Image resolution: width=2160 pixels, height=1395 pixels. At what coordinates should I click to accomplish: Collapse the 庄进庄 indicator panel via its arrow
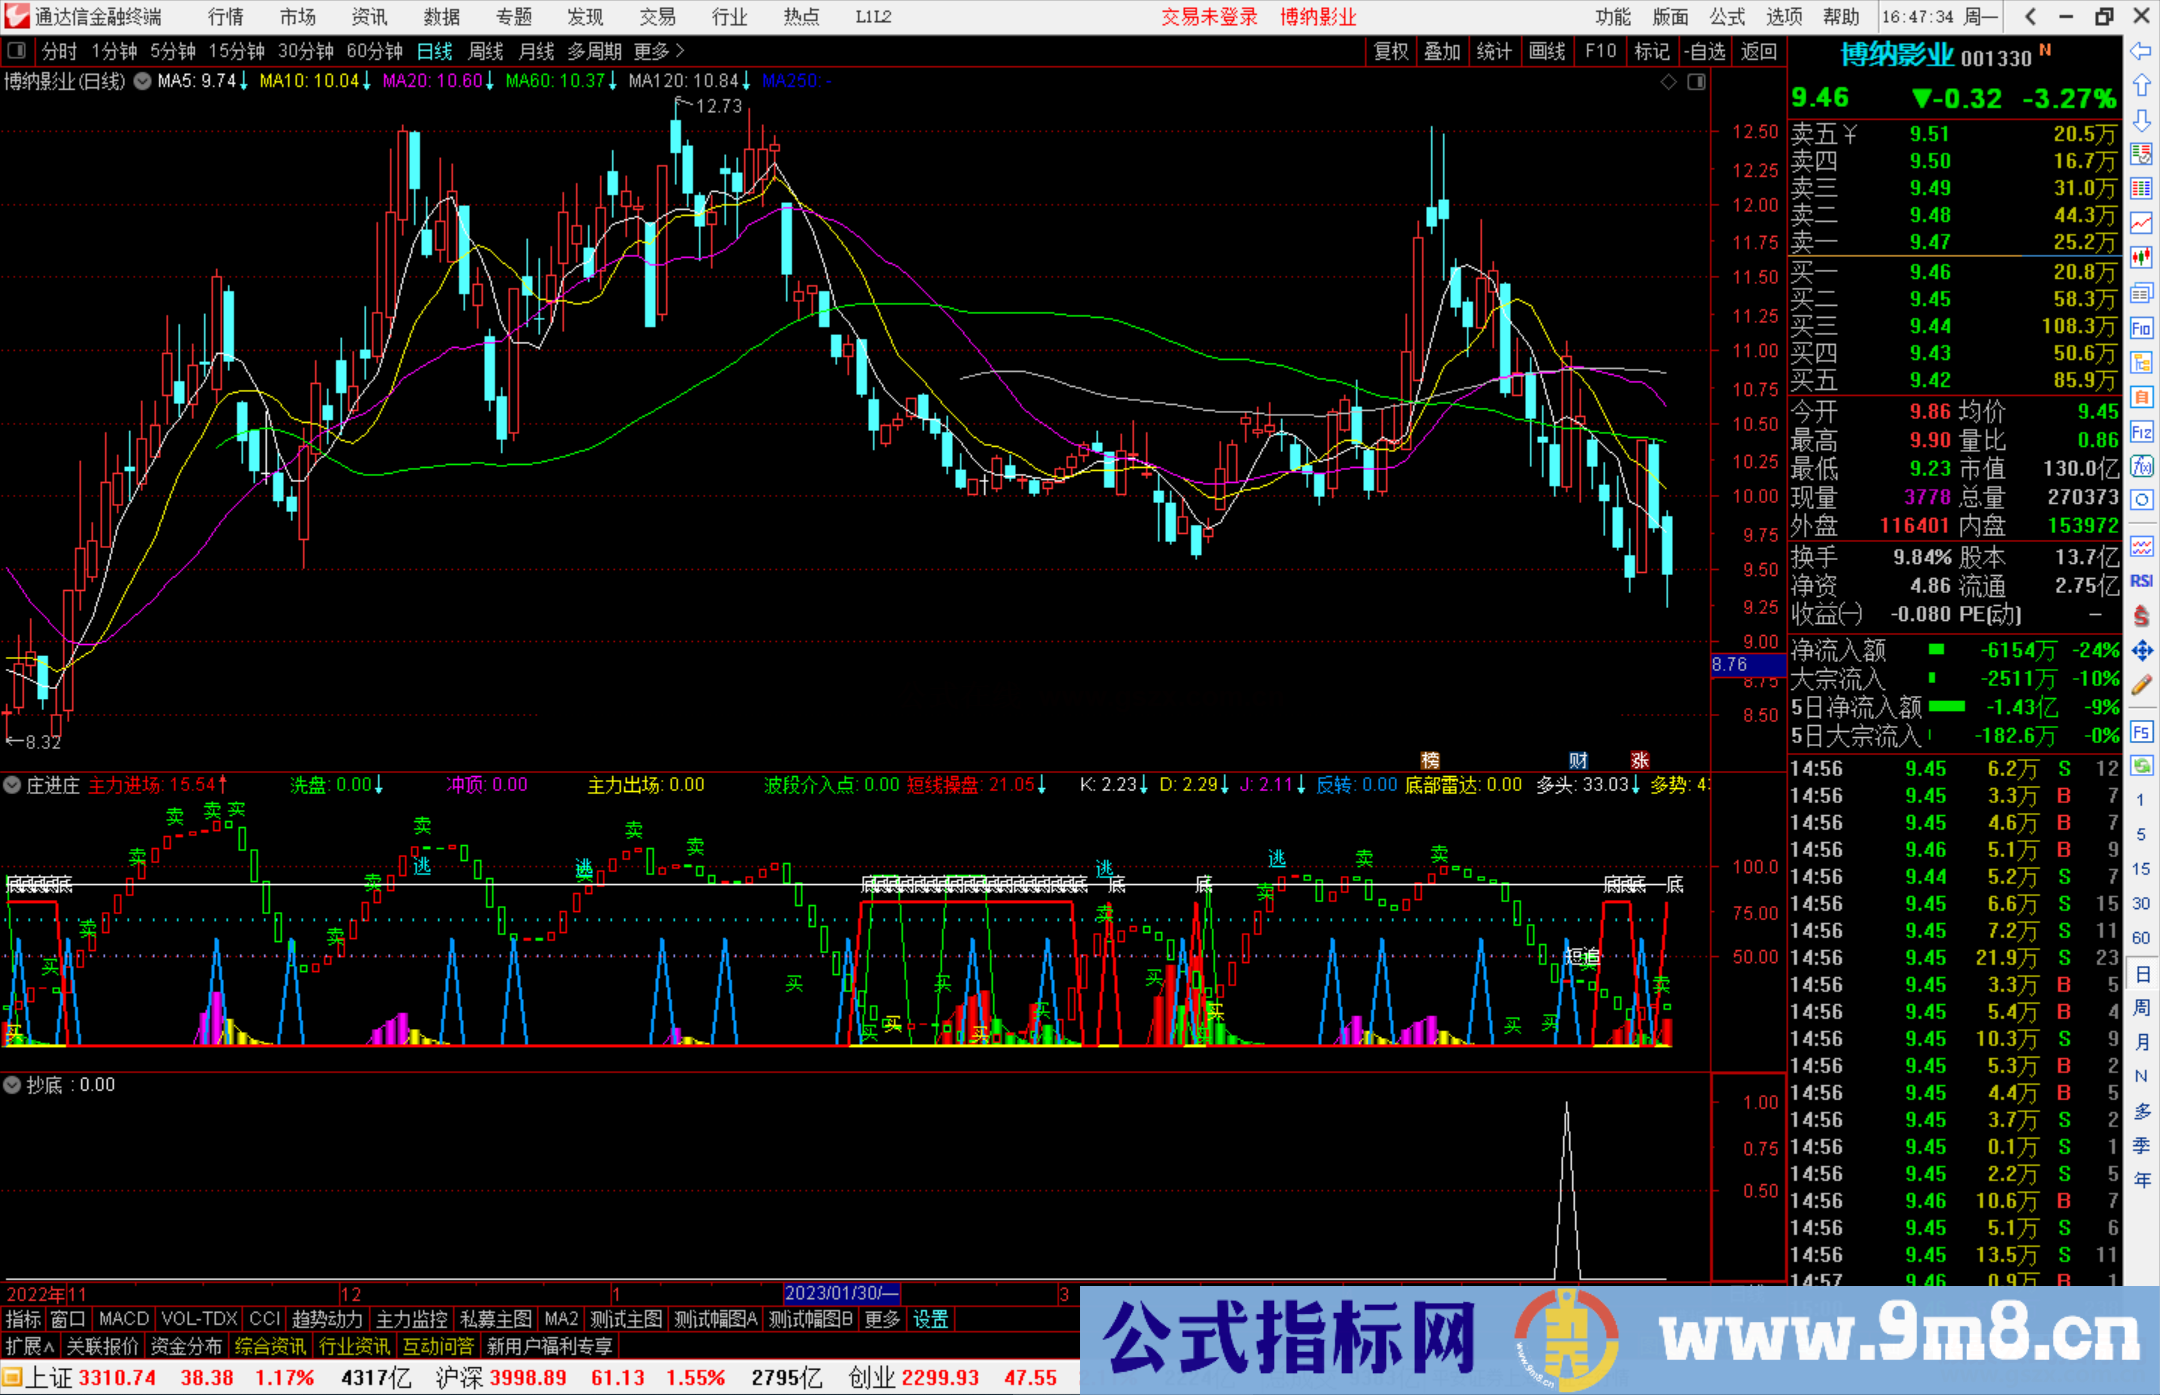[x=11, y=785]
